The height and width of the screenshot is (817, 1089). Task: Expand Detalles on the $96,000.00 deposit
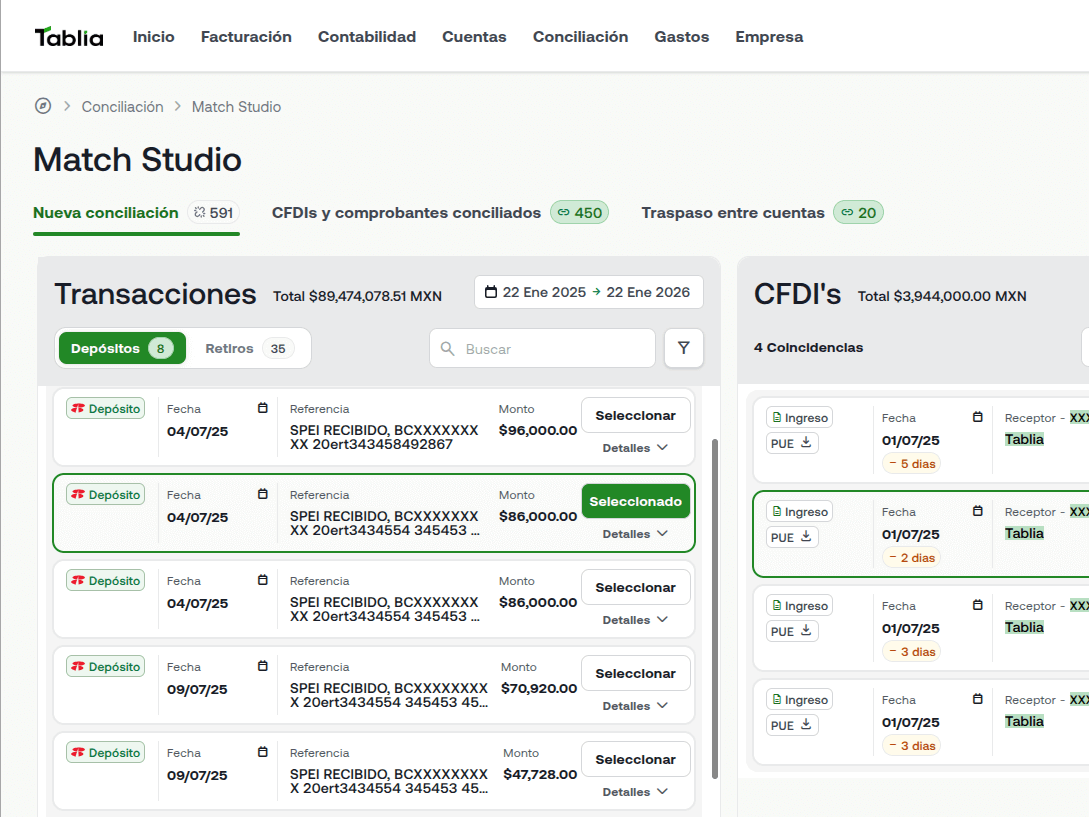[x=635, y=448]
